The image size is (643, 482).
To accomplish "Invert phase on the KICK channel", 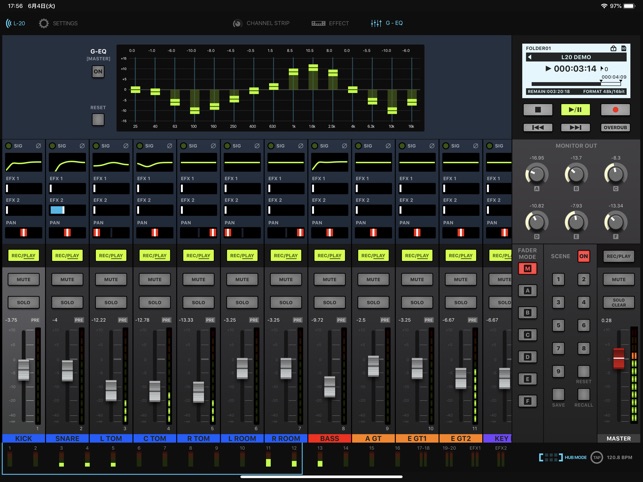I will tap(38, 146).
